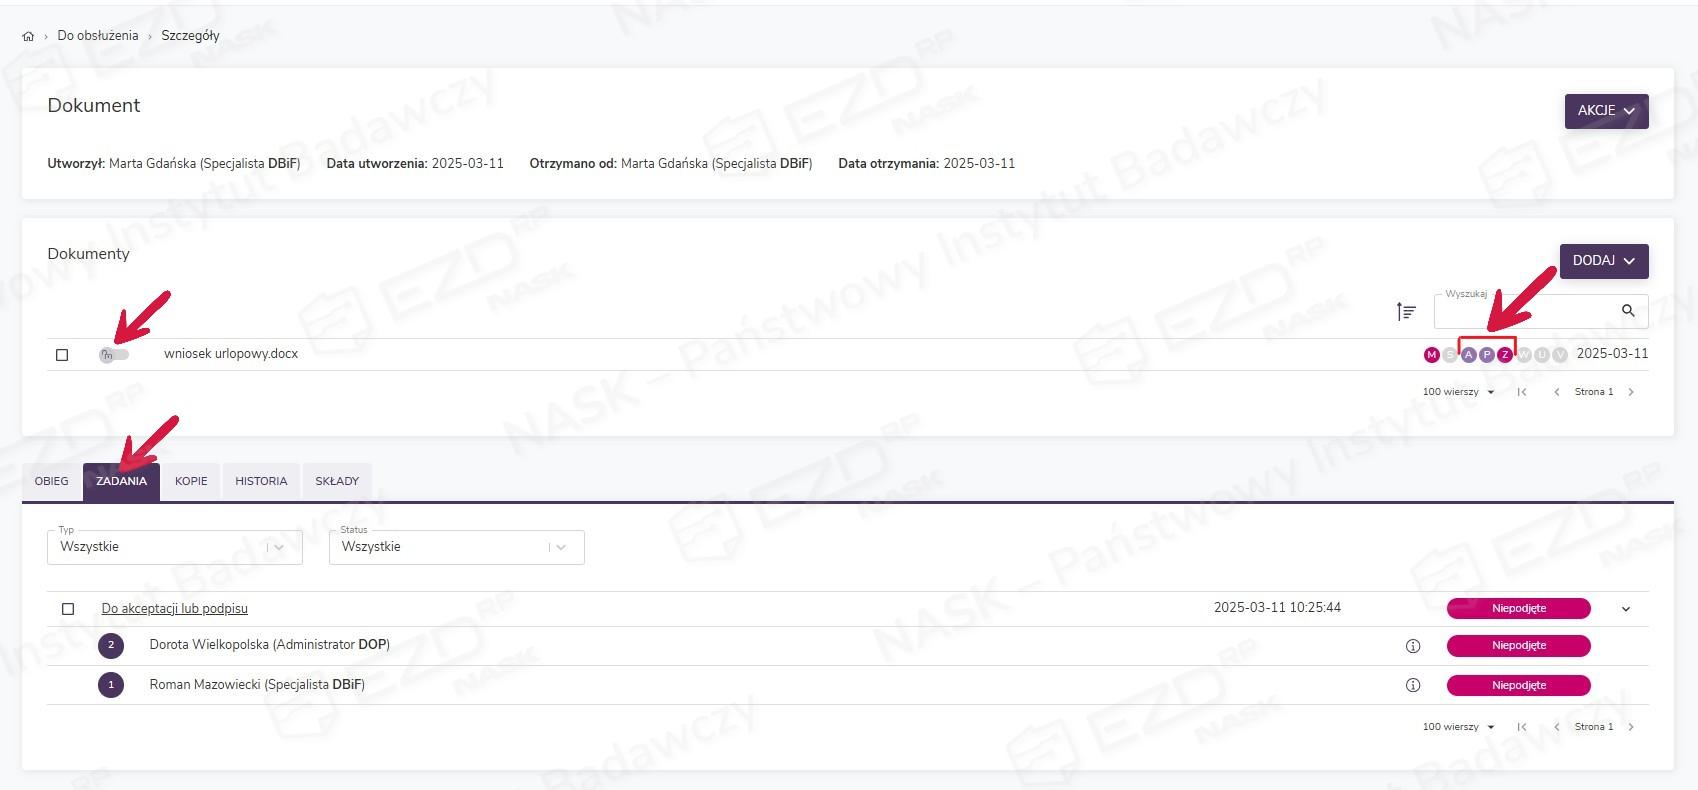Open the AKCJE dropdown menu
This screenshot has height=790, width=1698.
pyautogui.click(x=1606, y=111)
